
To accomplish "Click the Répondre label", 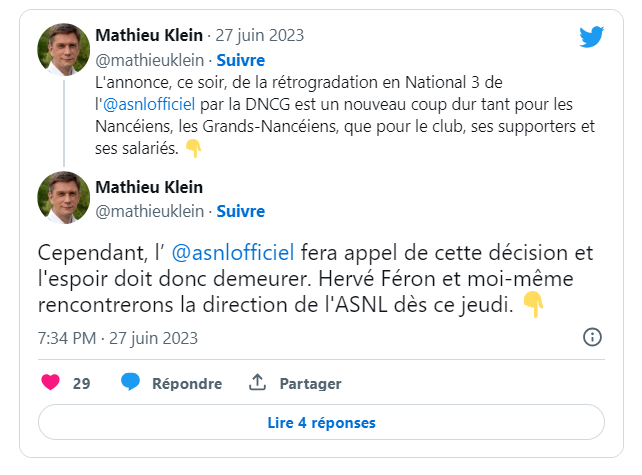I will click(187, 384).
